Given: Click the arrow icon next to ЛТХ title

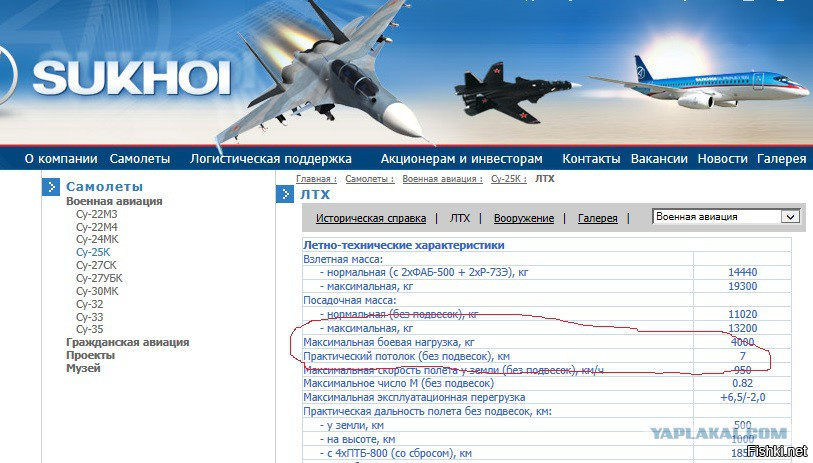Looking at the screenshot, I should (x=285, y=194).
